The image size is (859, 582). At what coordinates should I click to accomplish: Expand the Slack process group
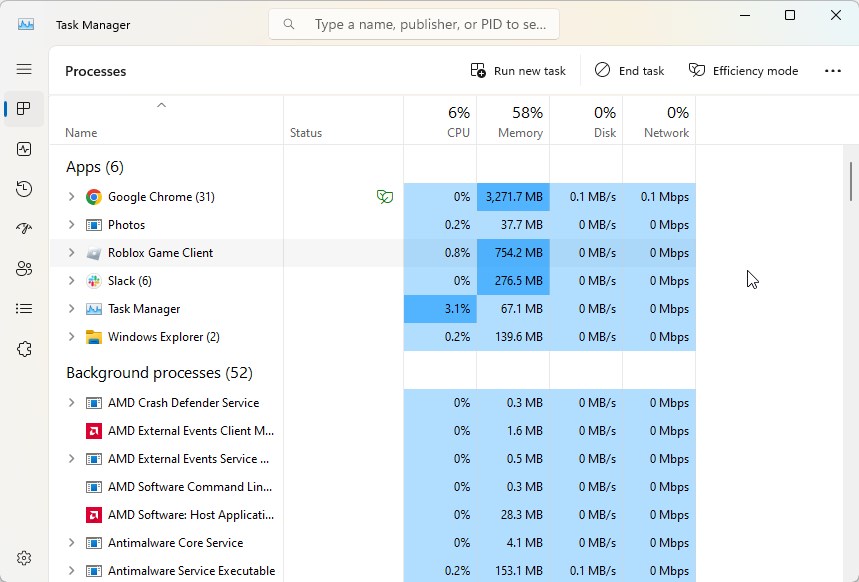pyautogui.click(x=70, y=281)
